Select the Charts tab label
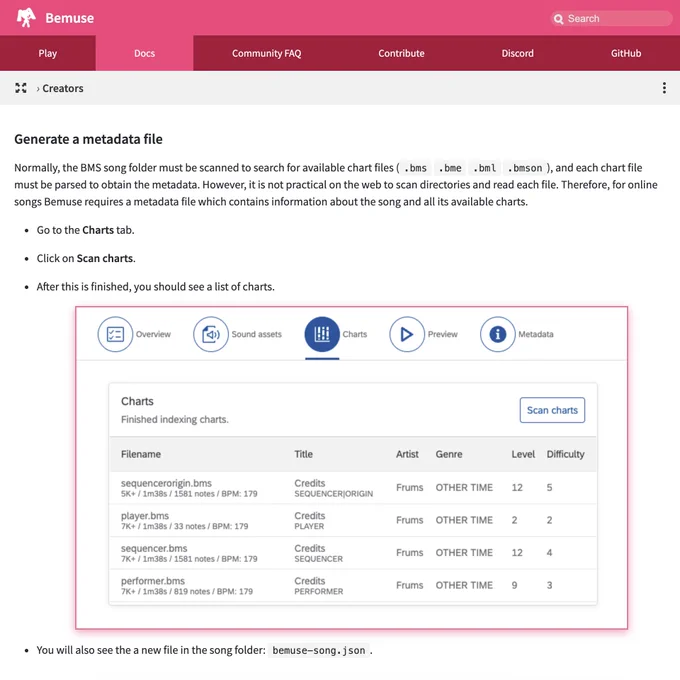 [x=355, y=334]
